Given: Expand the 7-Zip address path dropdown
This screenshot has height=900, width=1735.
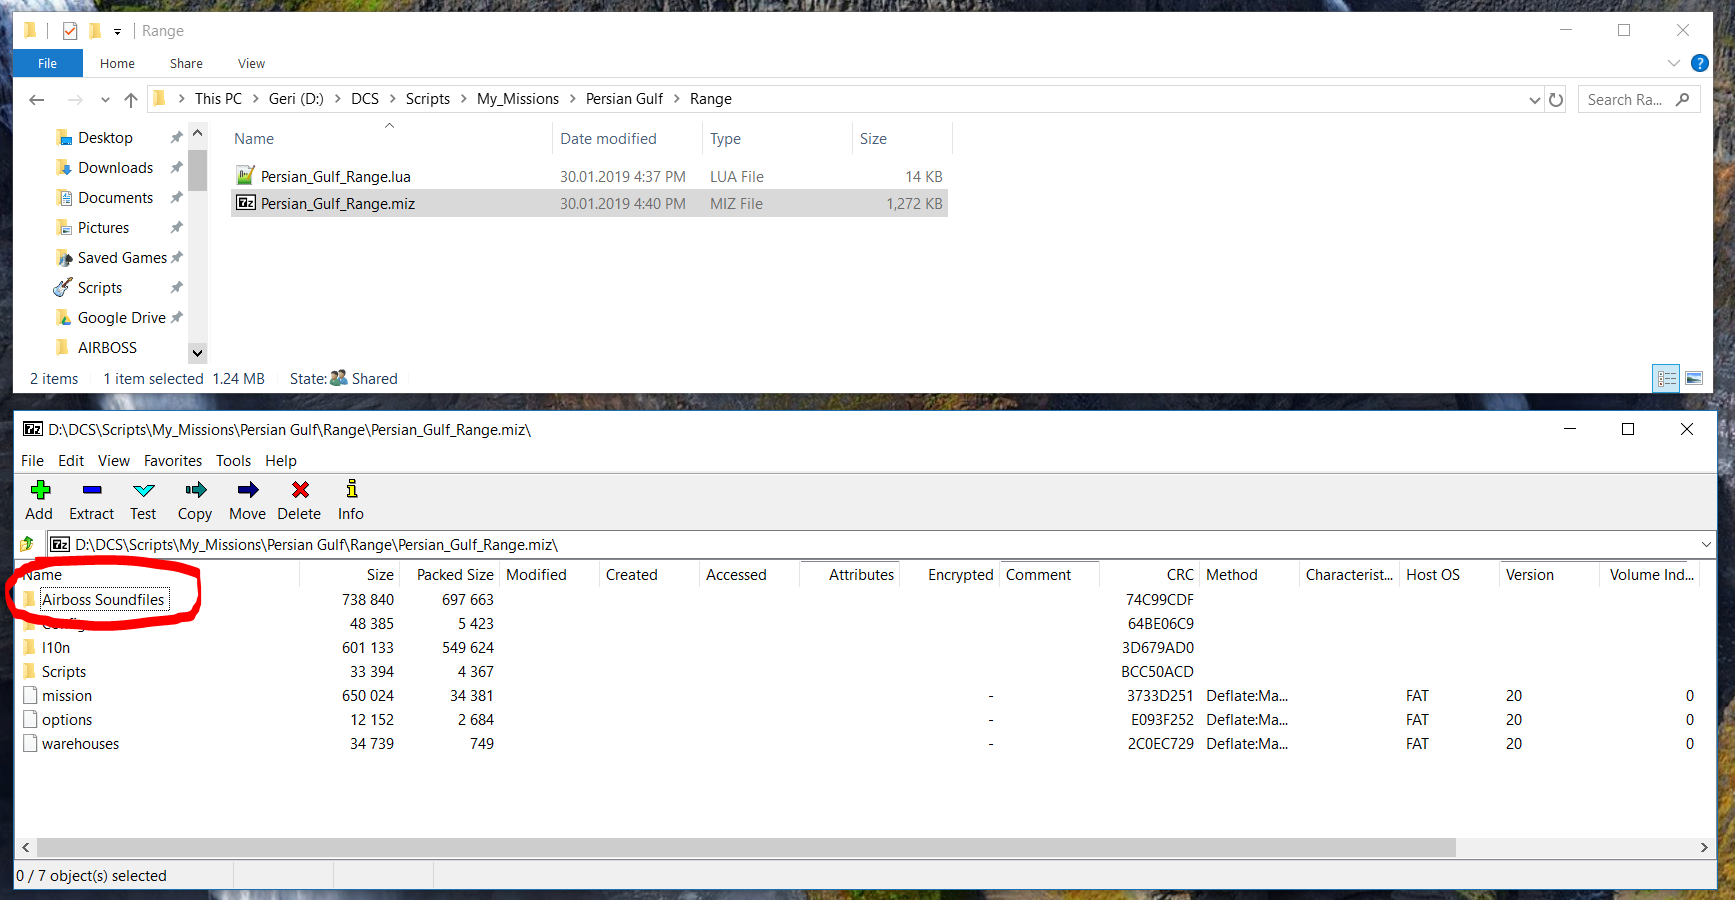Looking at the screenshot, I should pyautogui.click(x=1706, y=545).
